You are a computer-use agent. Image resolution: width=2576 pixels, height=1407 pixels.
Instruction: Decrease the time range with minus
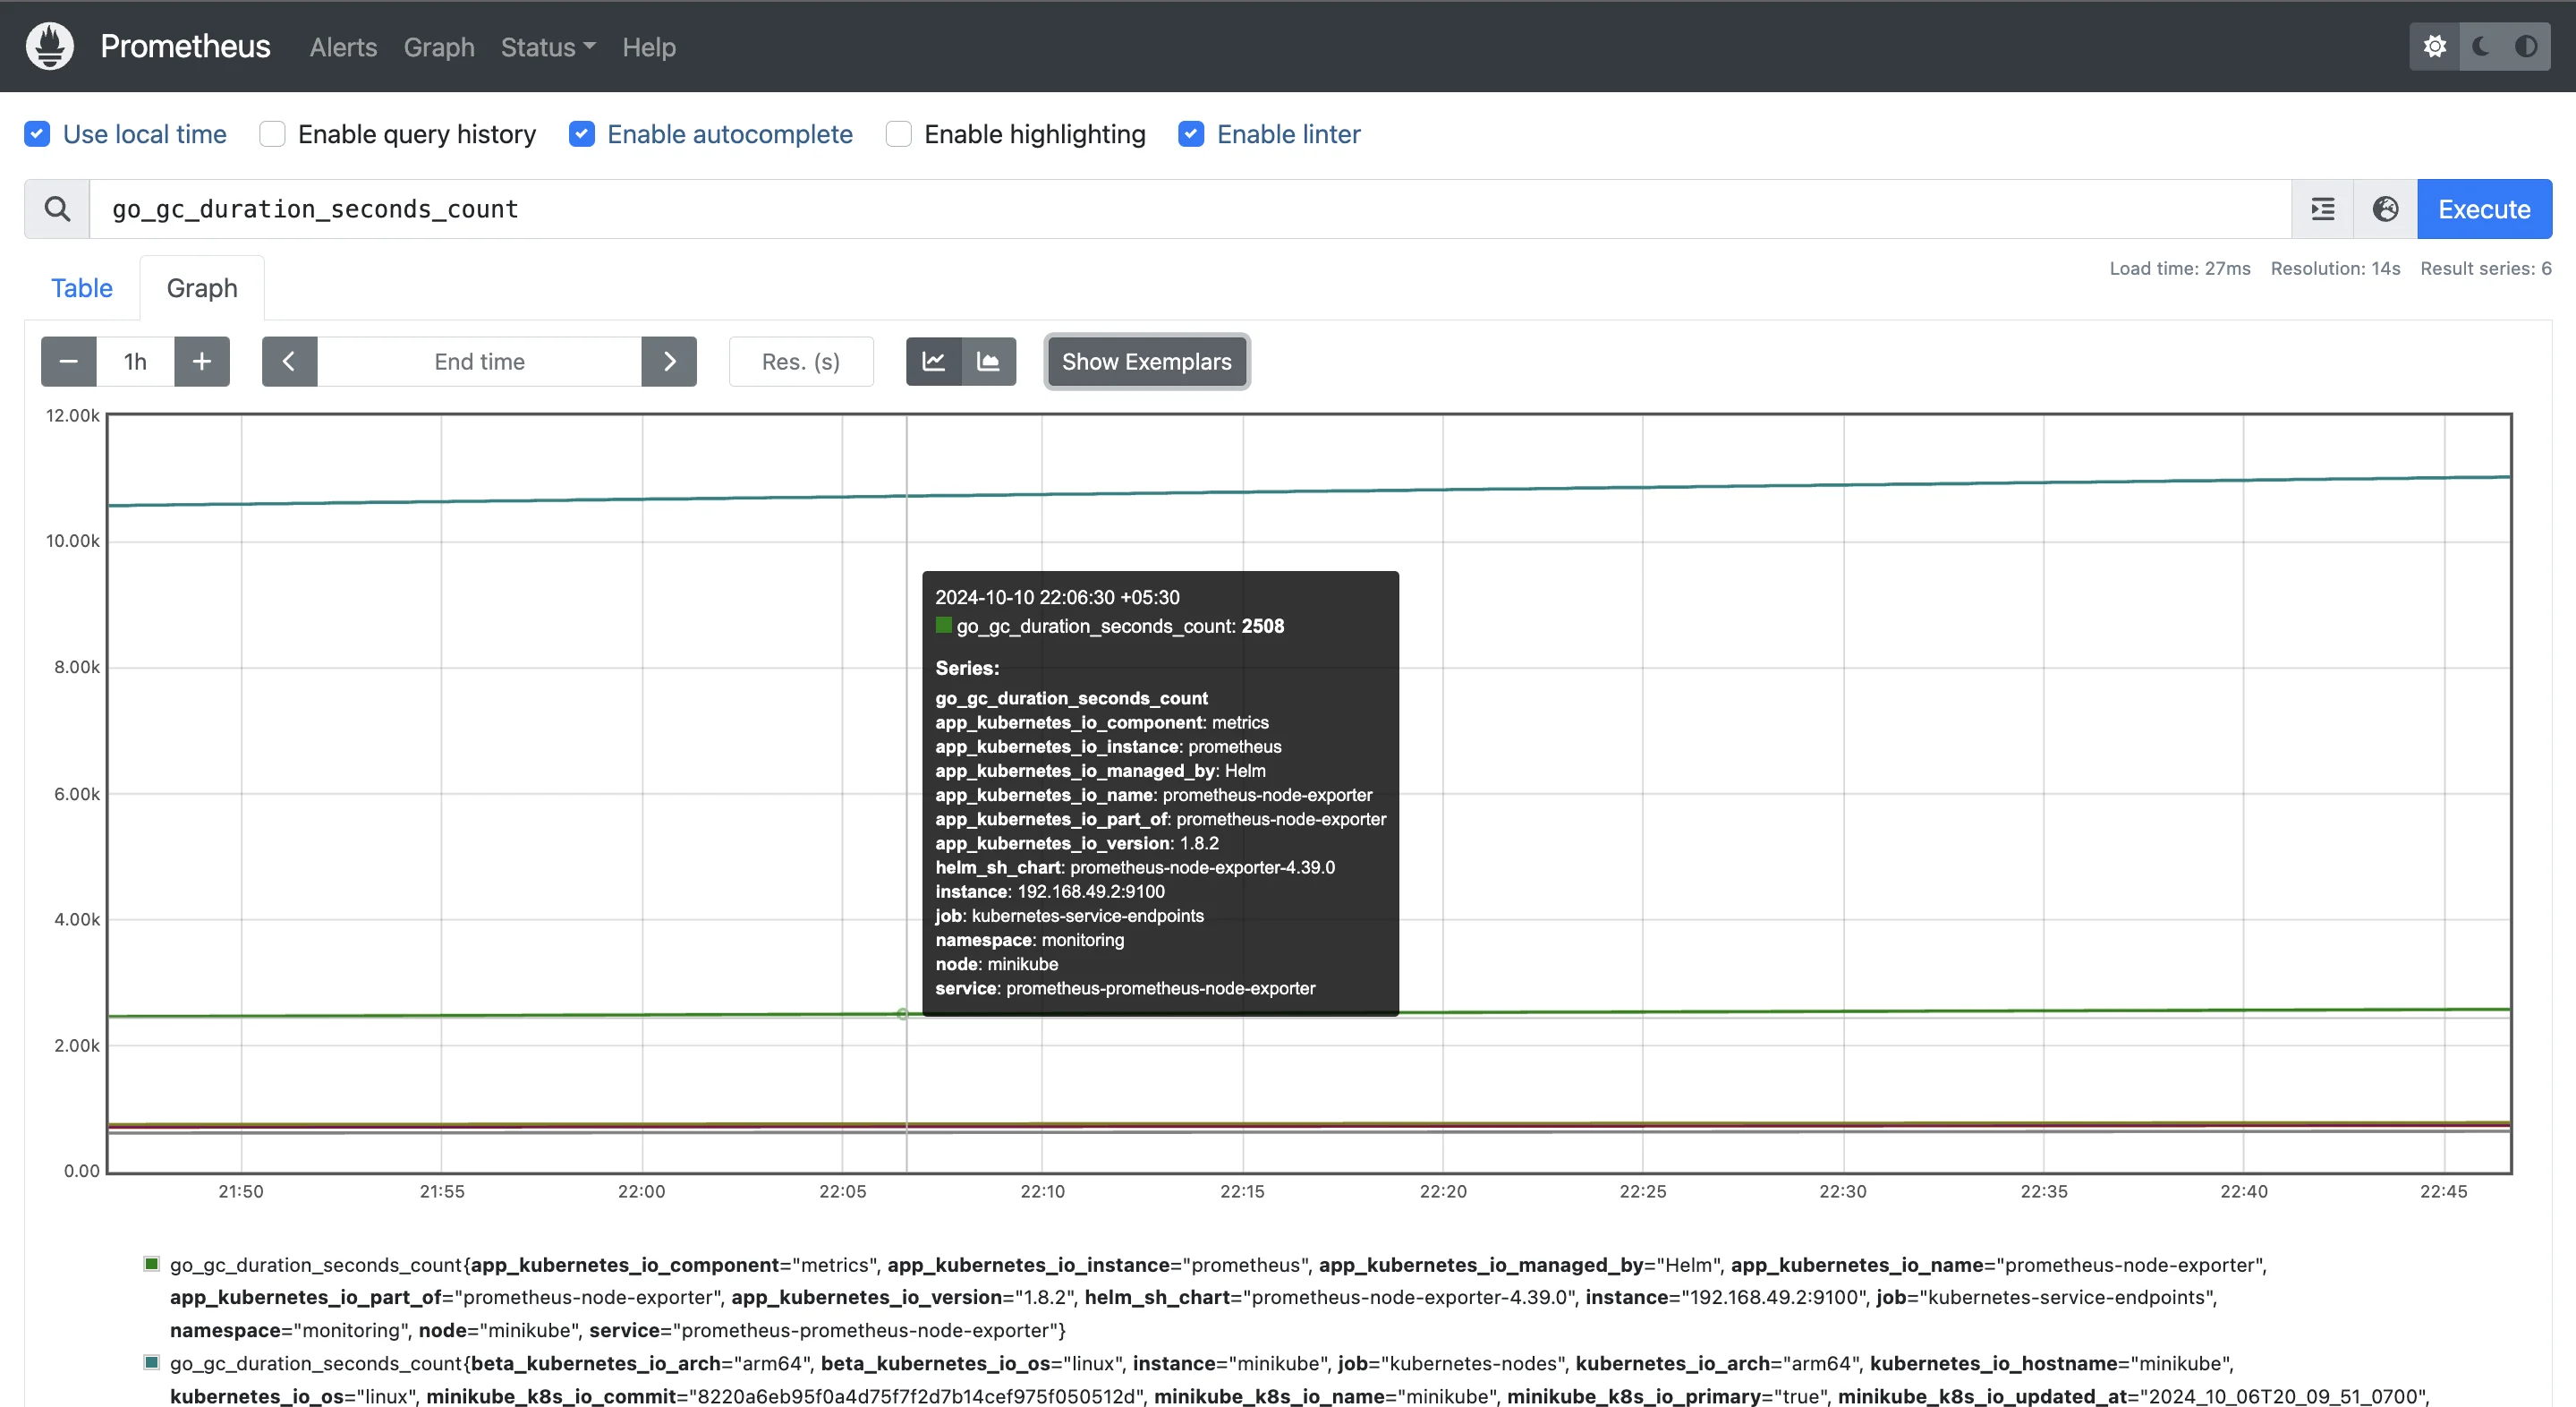click(69, 361)
